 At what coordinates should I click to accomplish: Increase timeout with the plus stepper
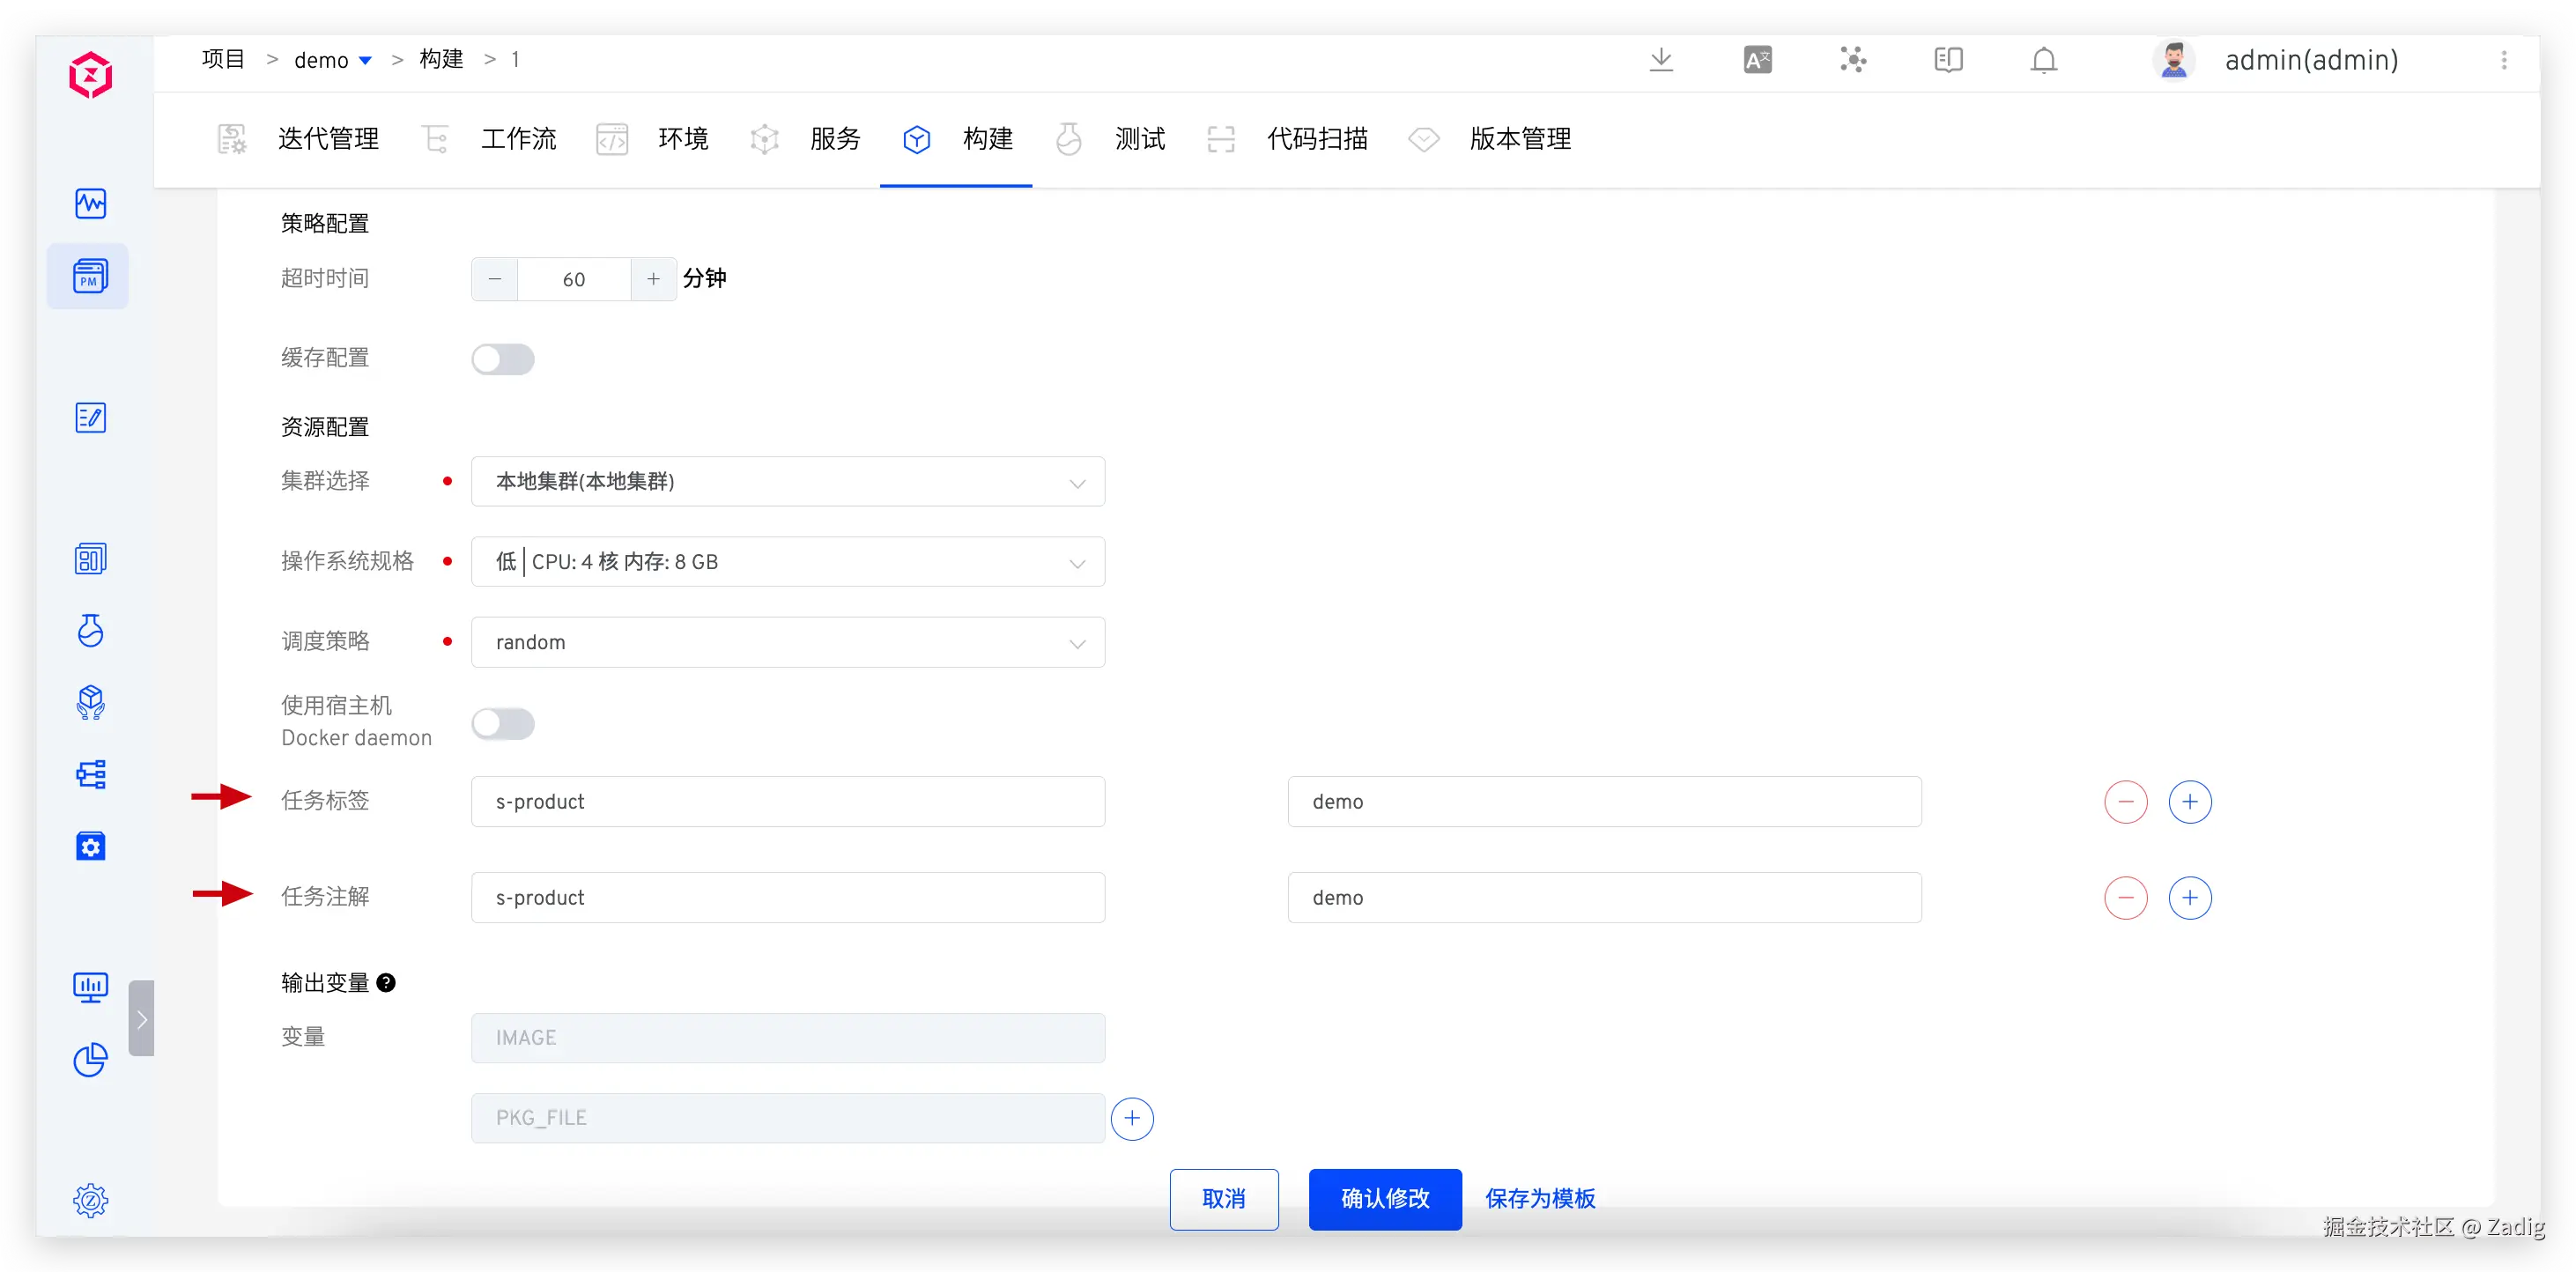653,279
